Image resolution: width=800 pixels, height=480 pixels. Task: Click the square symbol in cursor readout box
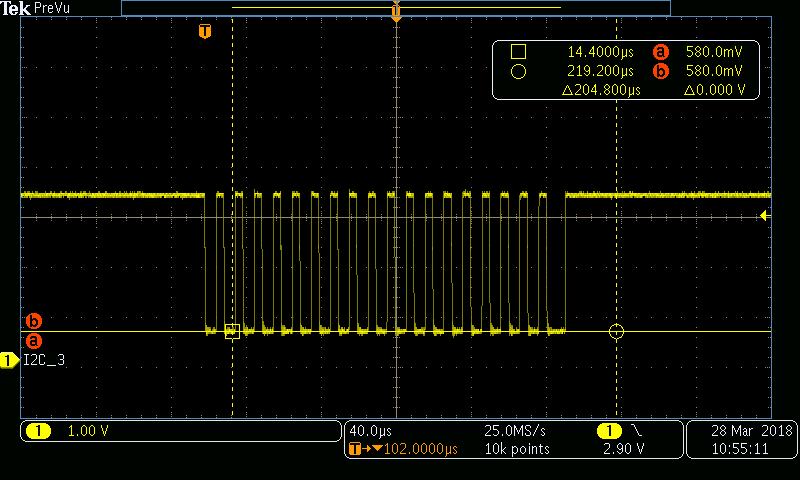point(518,52)
